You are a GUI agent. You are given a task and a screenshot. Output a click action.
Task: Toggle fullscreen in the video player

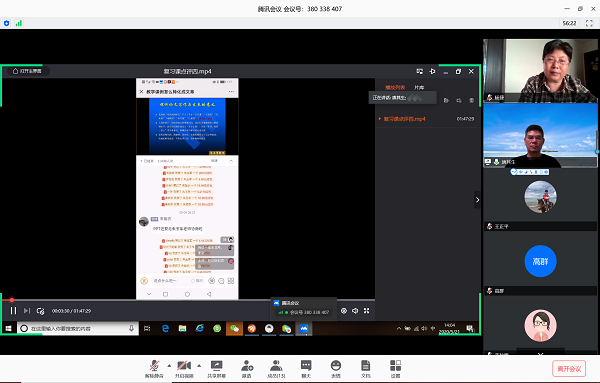click(367, 311)
